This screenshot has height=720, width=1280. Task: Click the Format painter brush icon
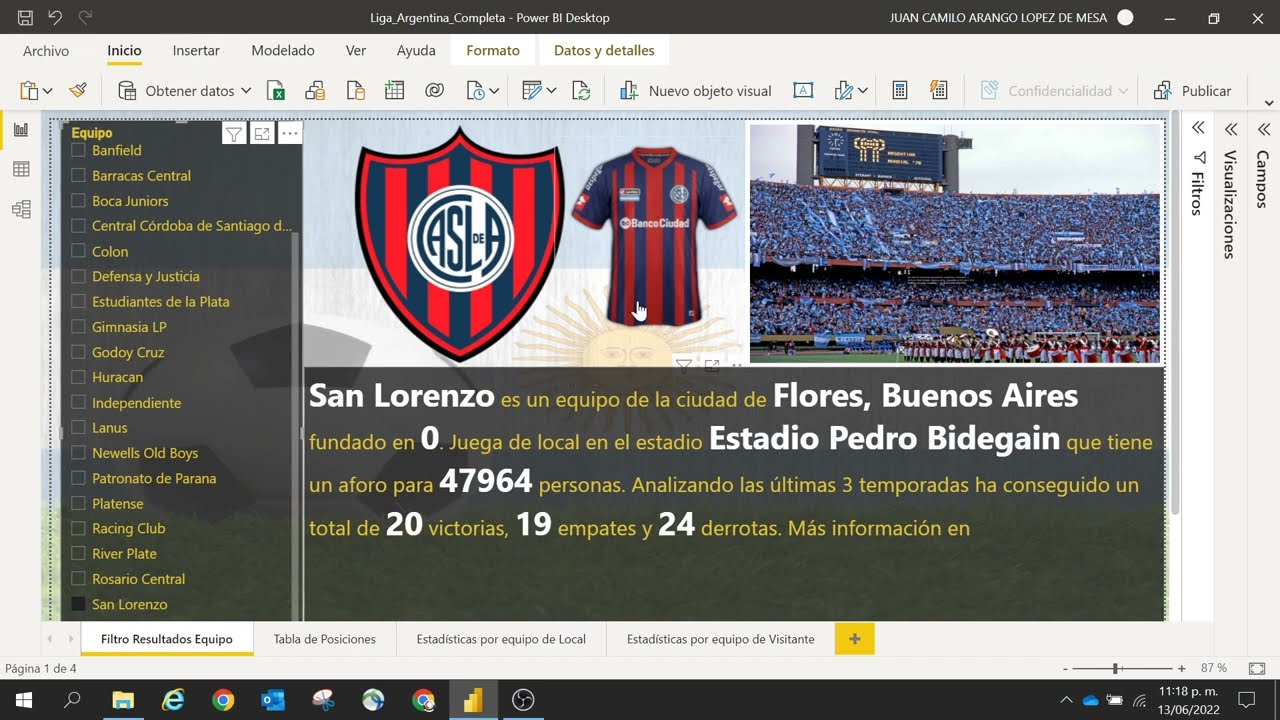pos(78,90)
